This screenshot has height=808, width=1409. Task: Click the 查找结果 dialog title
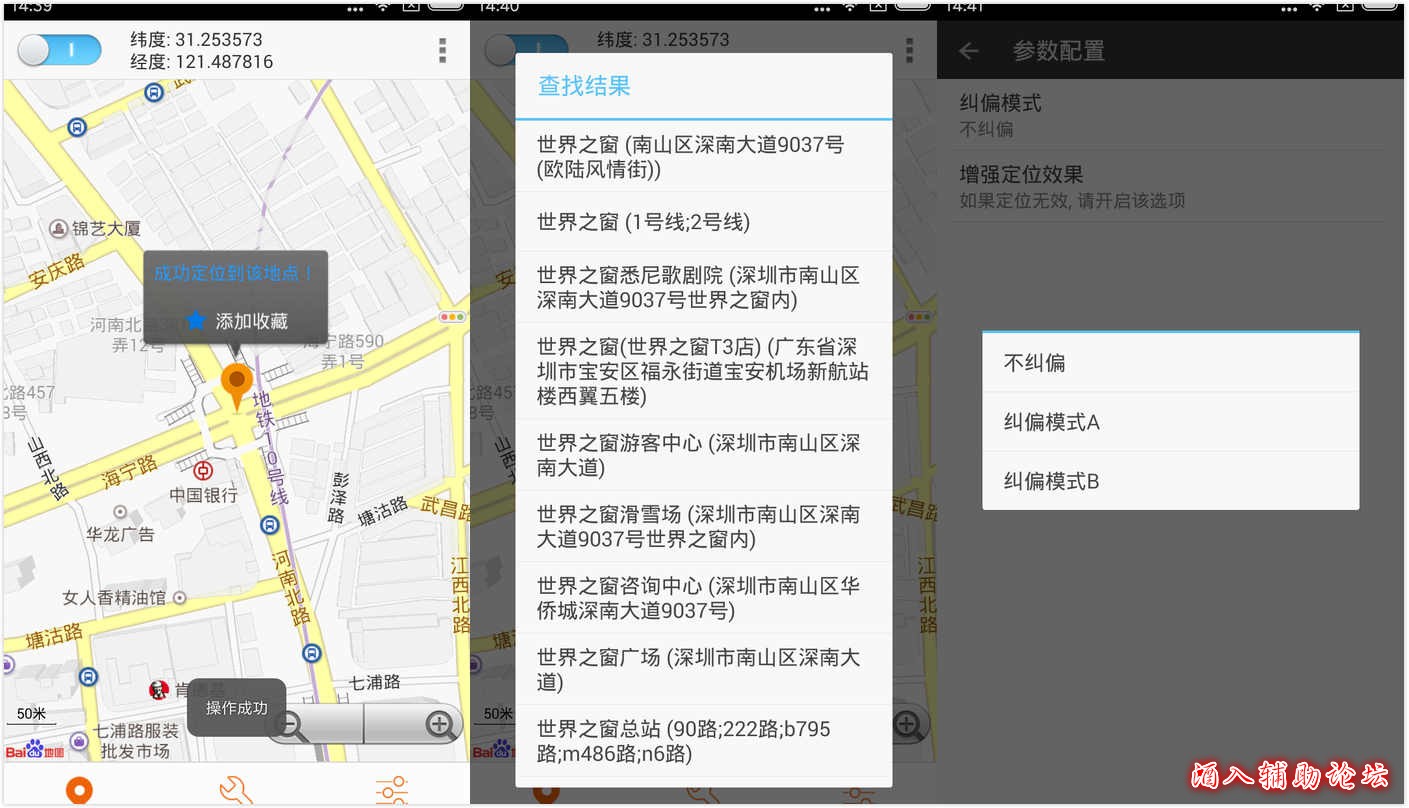(x=584, y=86)
